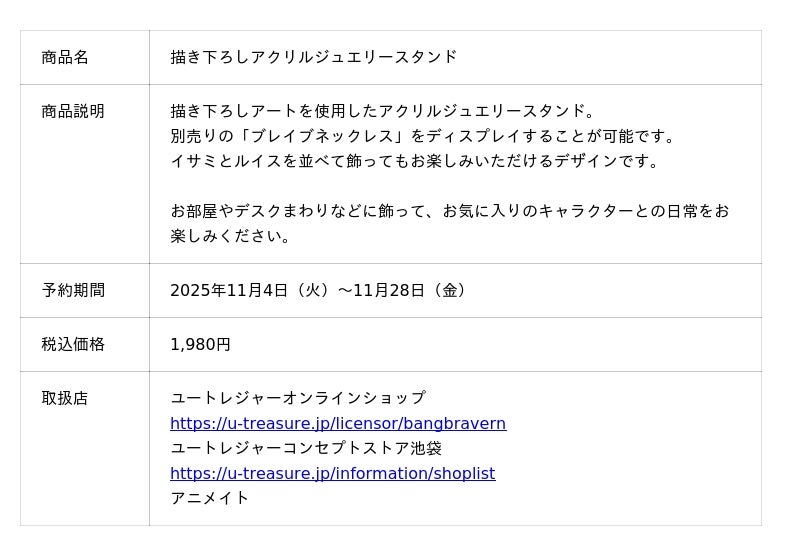Viewport: 800px width, 556px height.
Task: Click the 商品名 row header
Action: coord(65,58)
